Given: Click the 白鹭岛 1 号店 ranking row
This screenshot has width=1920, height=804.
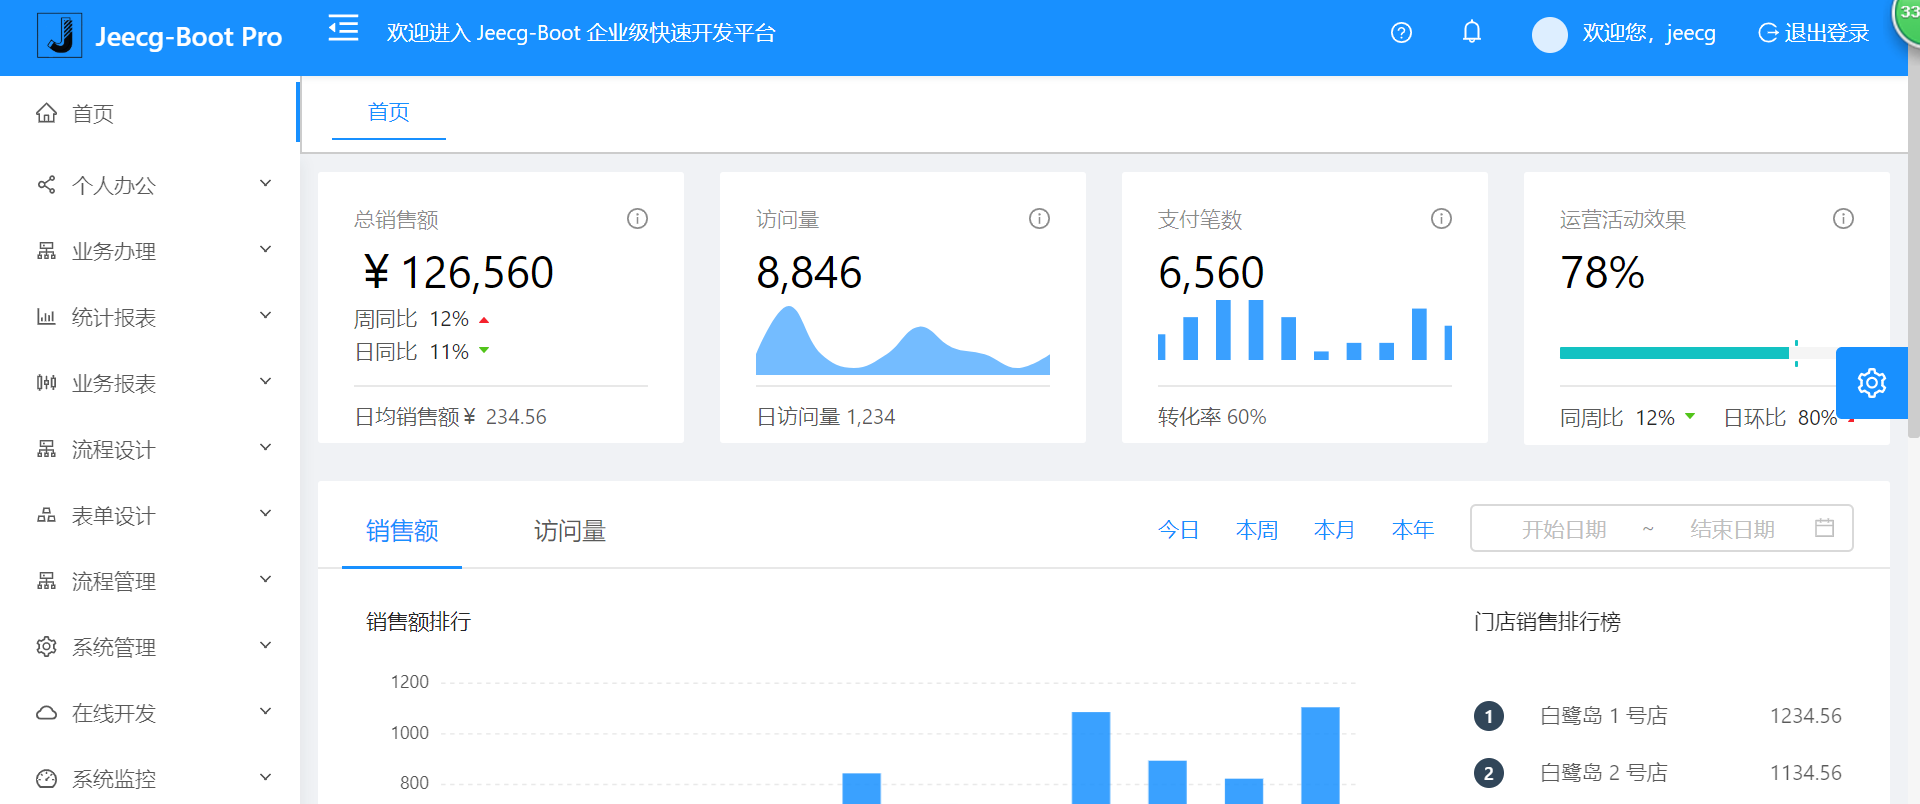Looking at the screenshot, I should click(x=1658, y=716).
